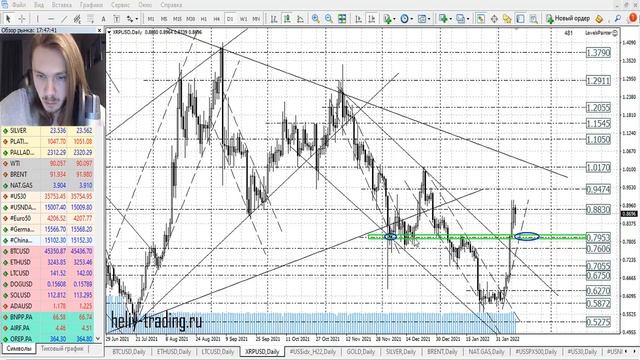Open the Графики menu
The height and width of the screenshot is (360, 640).
(91, 5)
